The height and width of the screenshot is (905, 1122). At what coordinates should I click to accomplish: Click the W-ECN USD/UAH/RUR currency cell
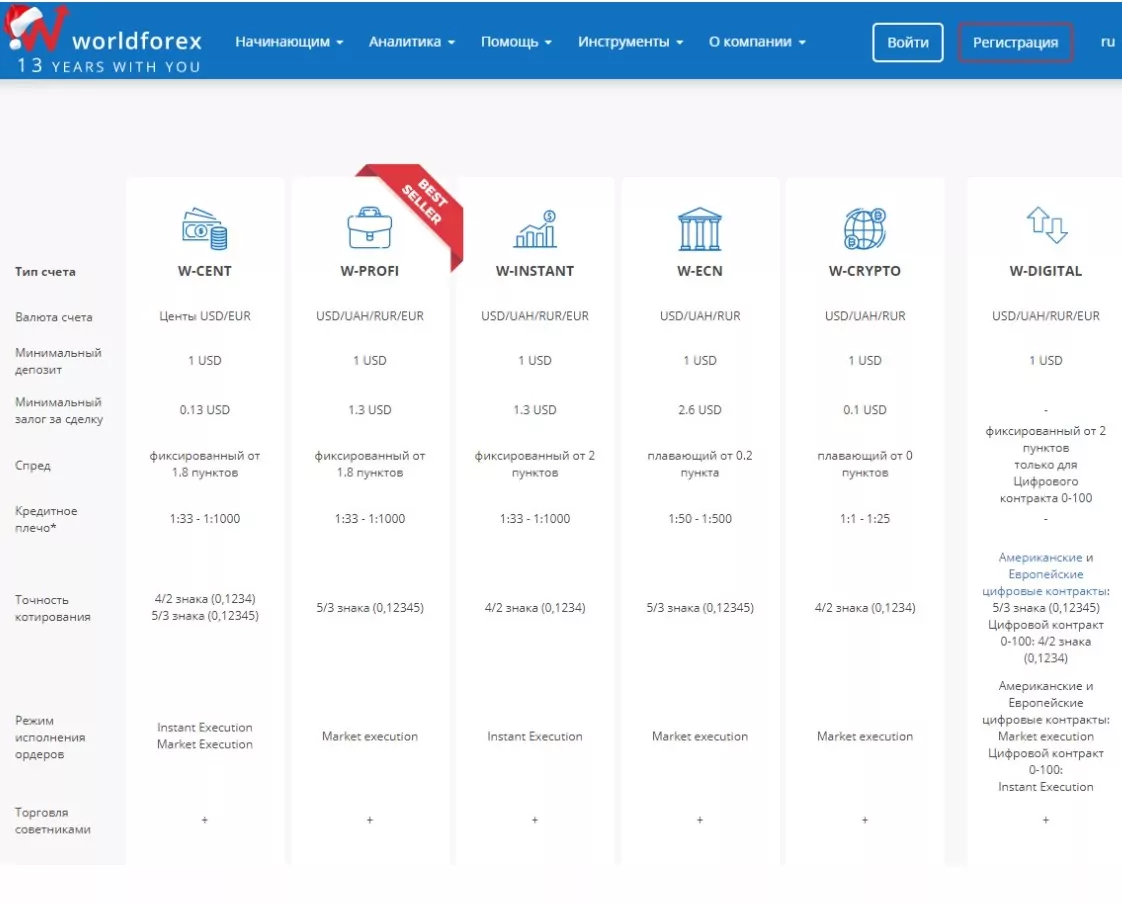(700, 316)
